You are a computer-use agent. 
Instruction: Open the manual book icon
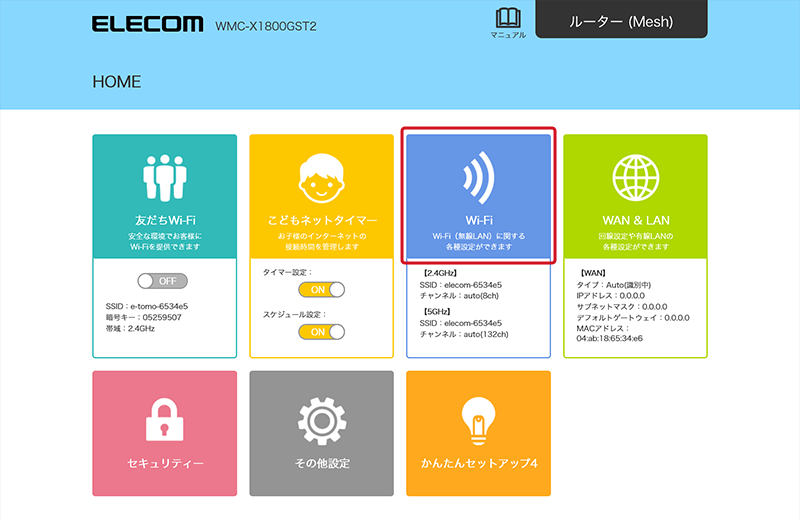click(508, 18)
